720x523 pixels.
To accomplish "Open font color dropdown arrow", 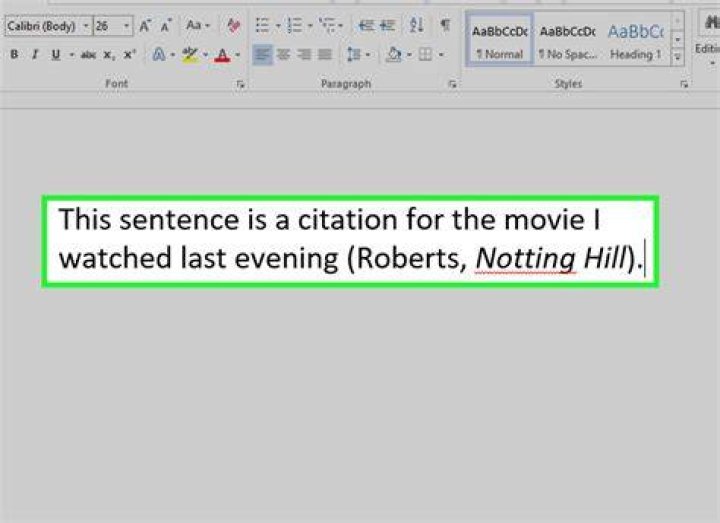I will click(x=237, y=55).
